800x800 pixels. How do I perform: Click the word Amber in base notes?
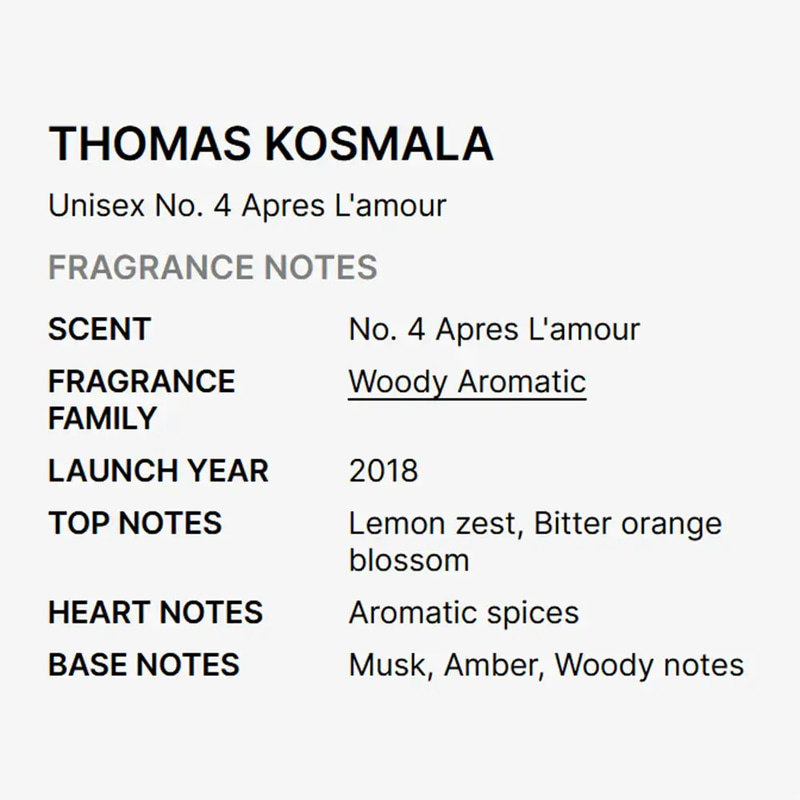point(490,665)
